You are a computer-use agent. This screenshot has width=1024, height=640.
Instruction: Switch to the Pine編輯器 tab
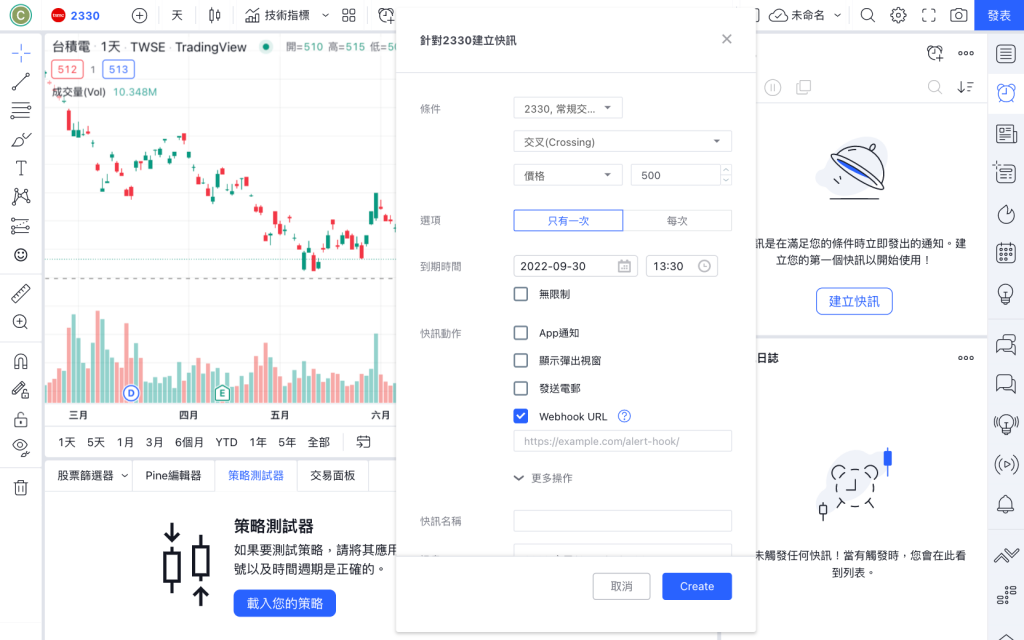[x=173, y=475]
